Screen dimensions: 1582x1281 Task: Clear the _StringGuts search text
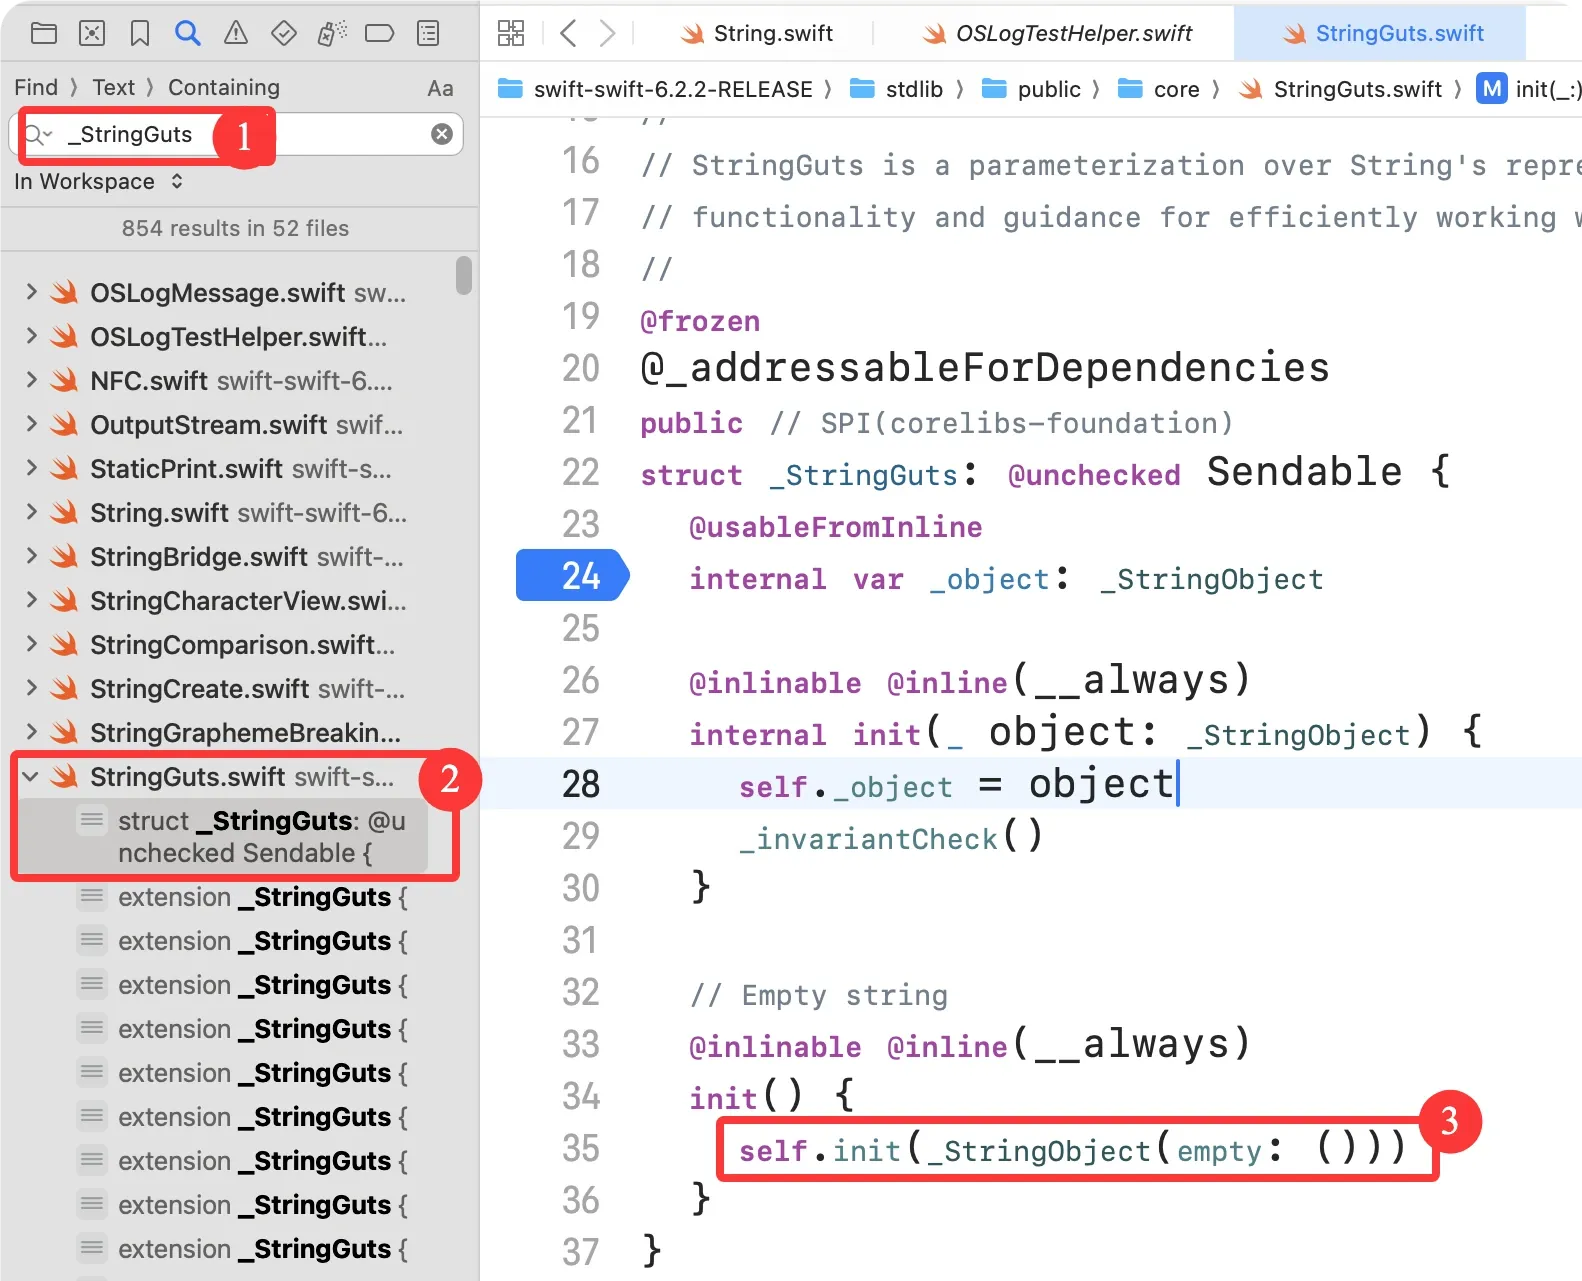(441, 134)
